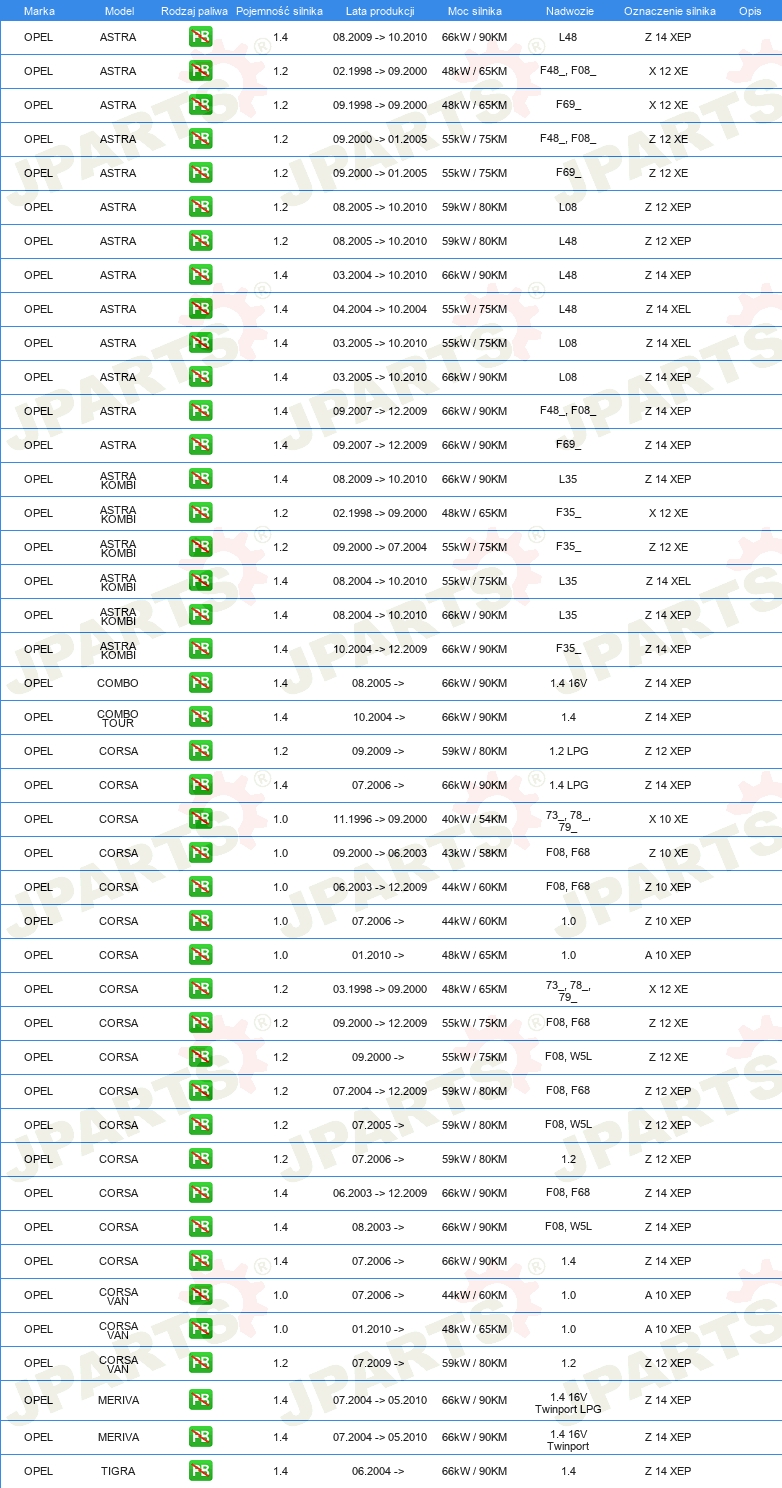Select the TIGRA model cell
782x1488 pixels.
click(118, 1471)
